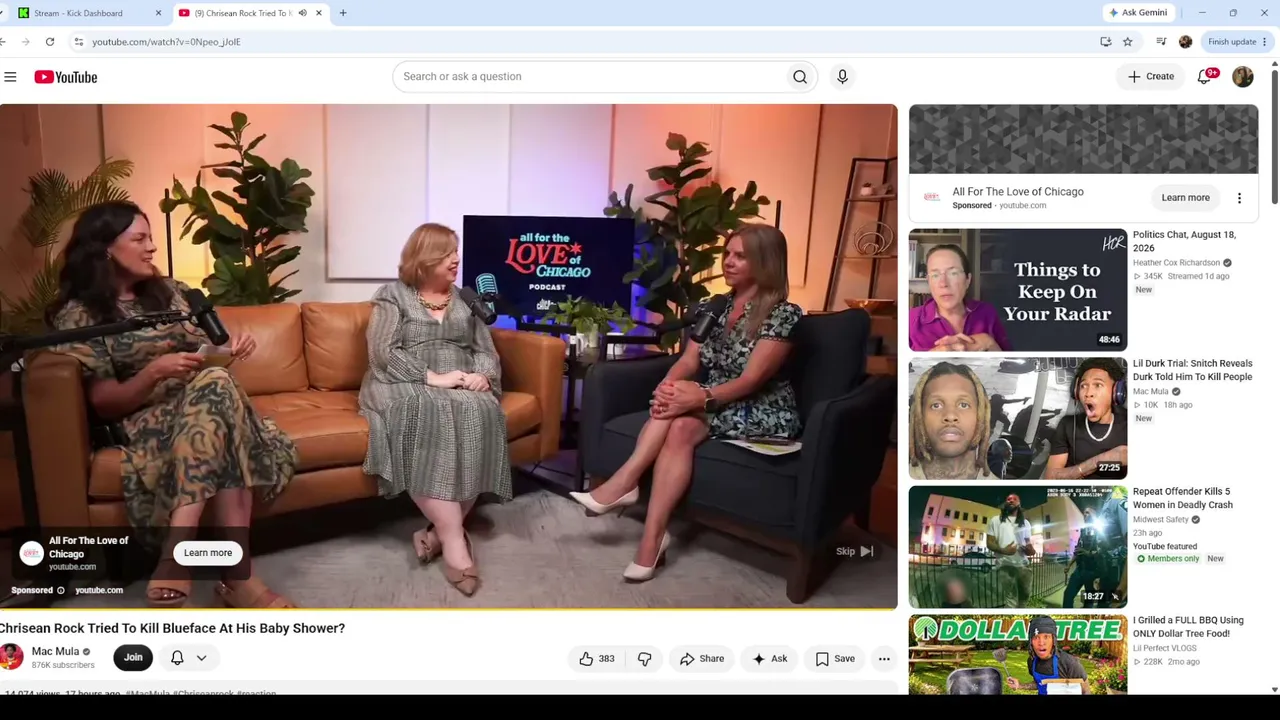The width and height of the screenshot is (1280, 720).
Task: Join the Mac Mula channel
Action: (x=133, y=658)
